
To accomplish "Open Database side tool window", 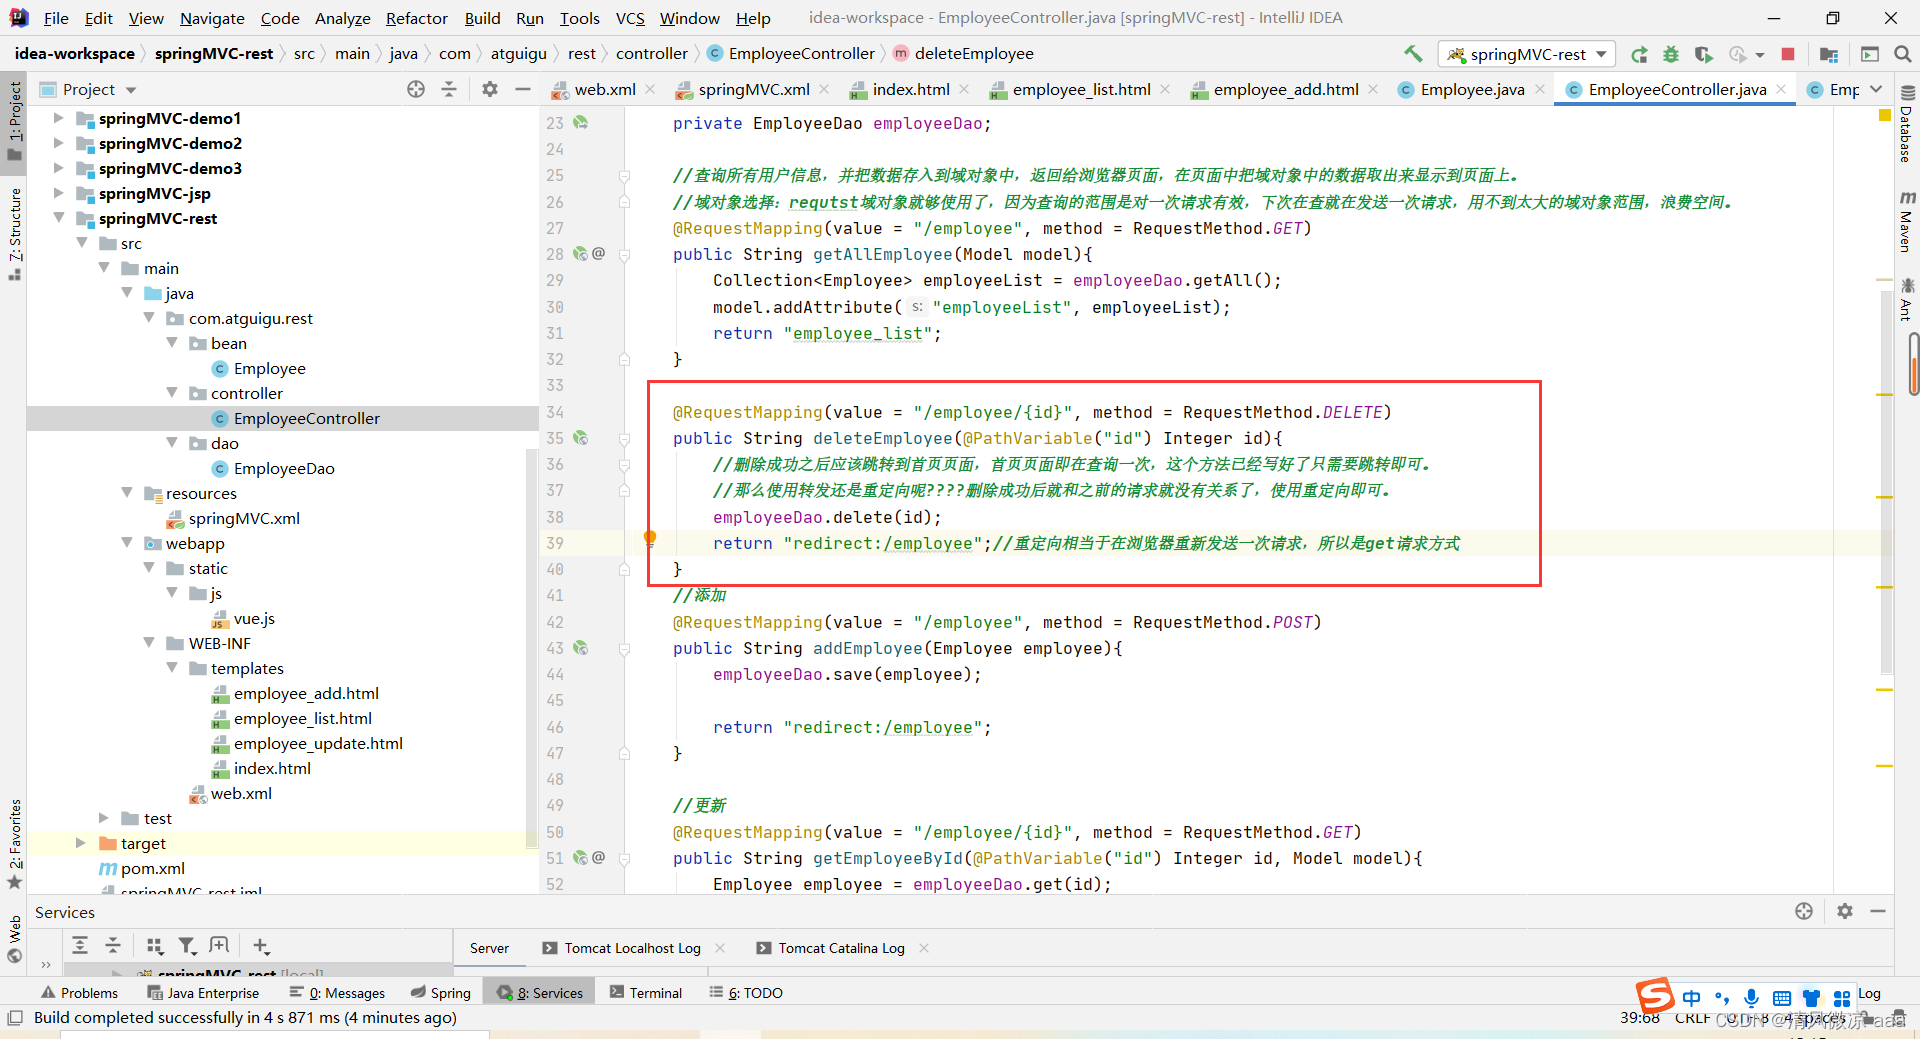I will tap(1906, 124).
